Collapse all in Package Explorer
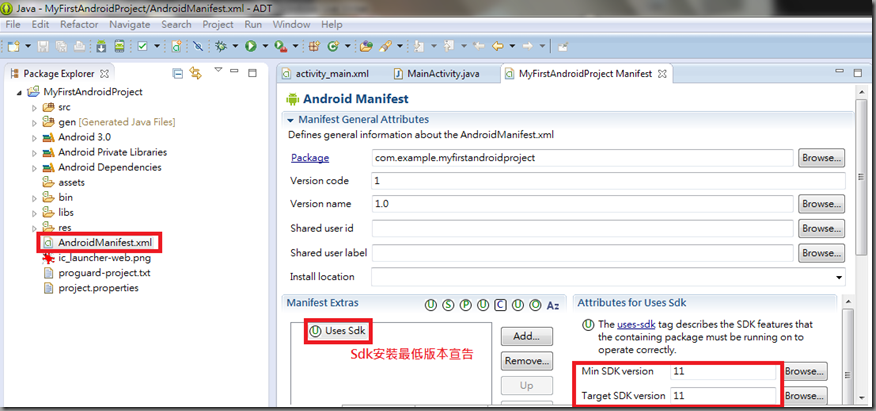This screenshot has width=876, height=411. point(178,73)
